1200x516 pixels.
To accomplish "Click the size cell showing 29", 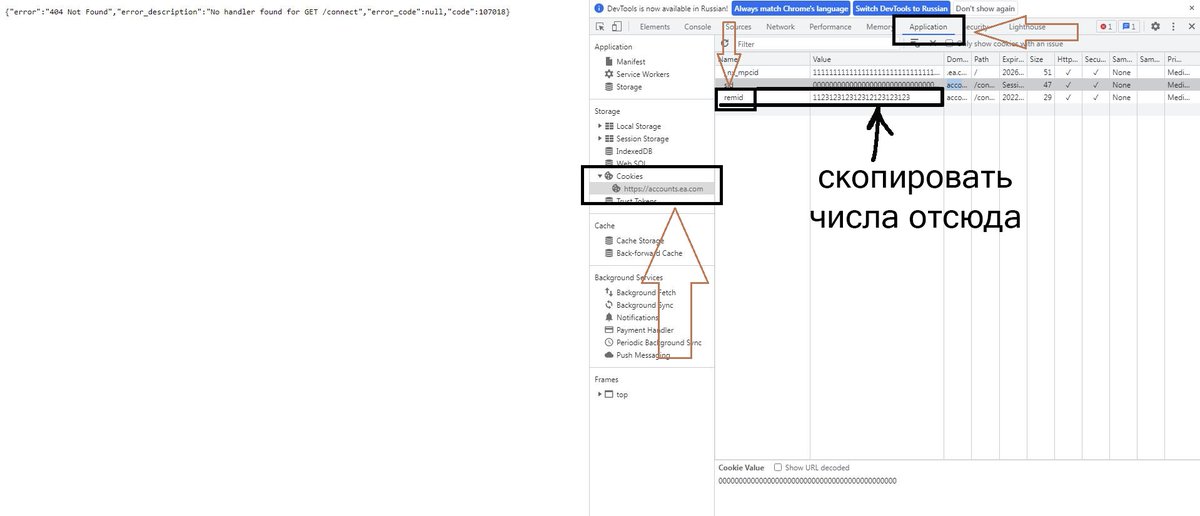I will click(1041, 98).
